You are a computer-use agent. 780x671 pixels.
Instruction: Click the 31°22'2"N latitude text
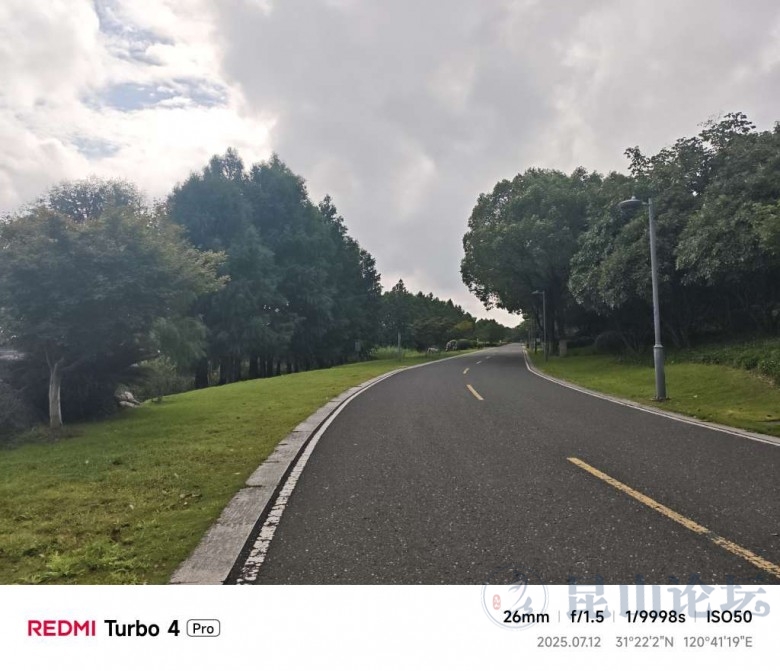point(644,642)
